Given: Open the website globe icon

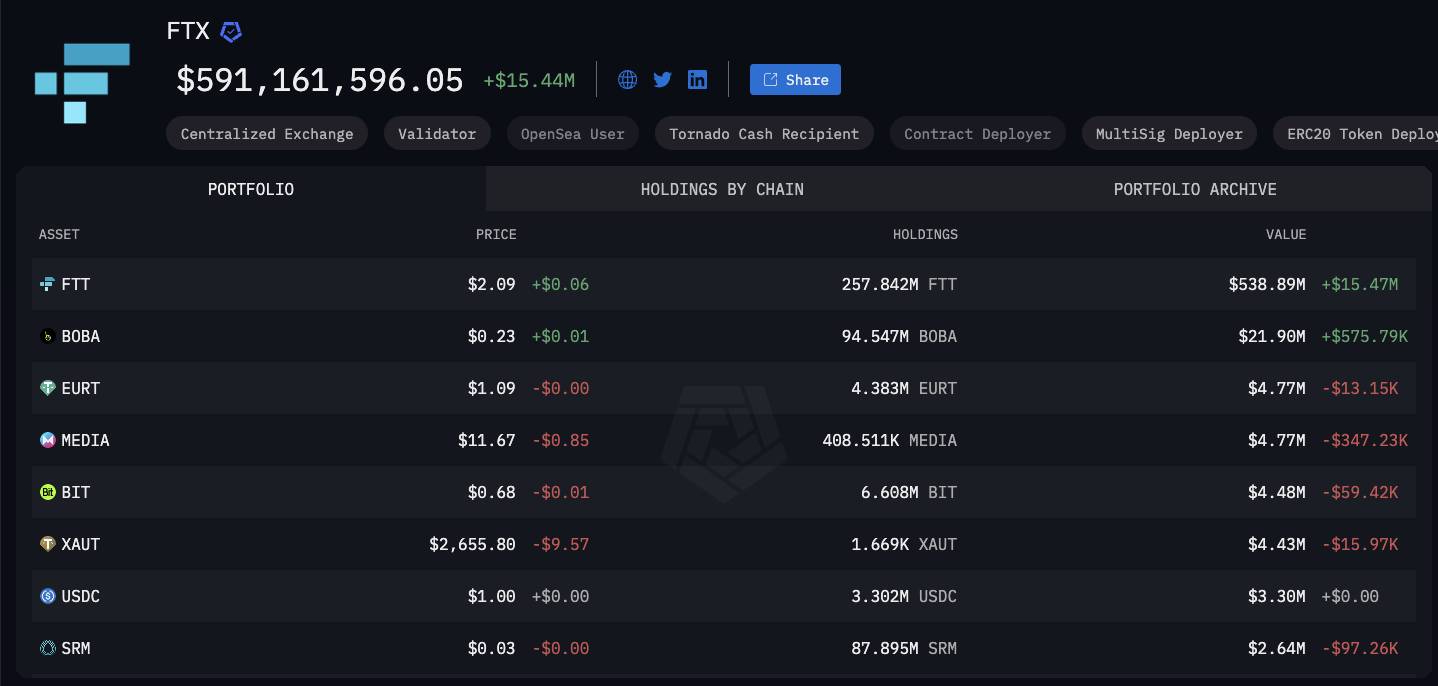Looking at the screenshot, I should (x=627, y=80).
